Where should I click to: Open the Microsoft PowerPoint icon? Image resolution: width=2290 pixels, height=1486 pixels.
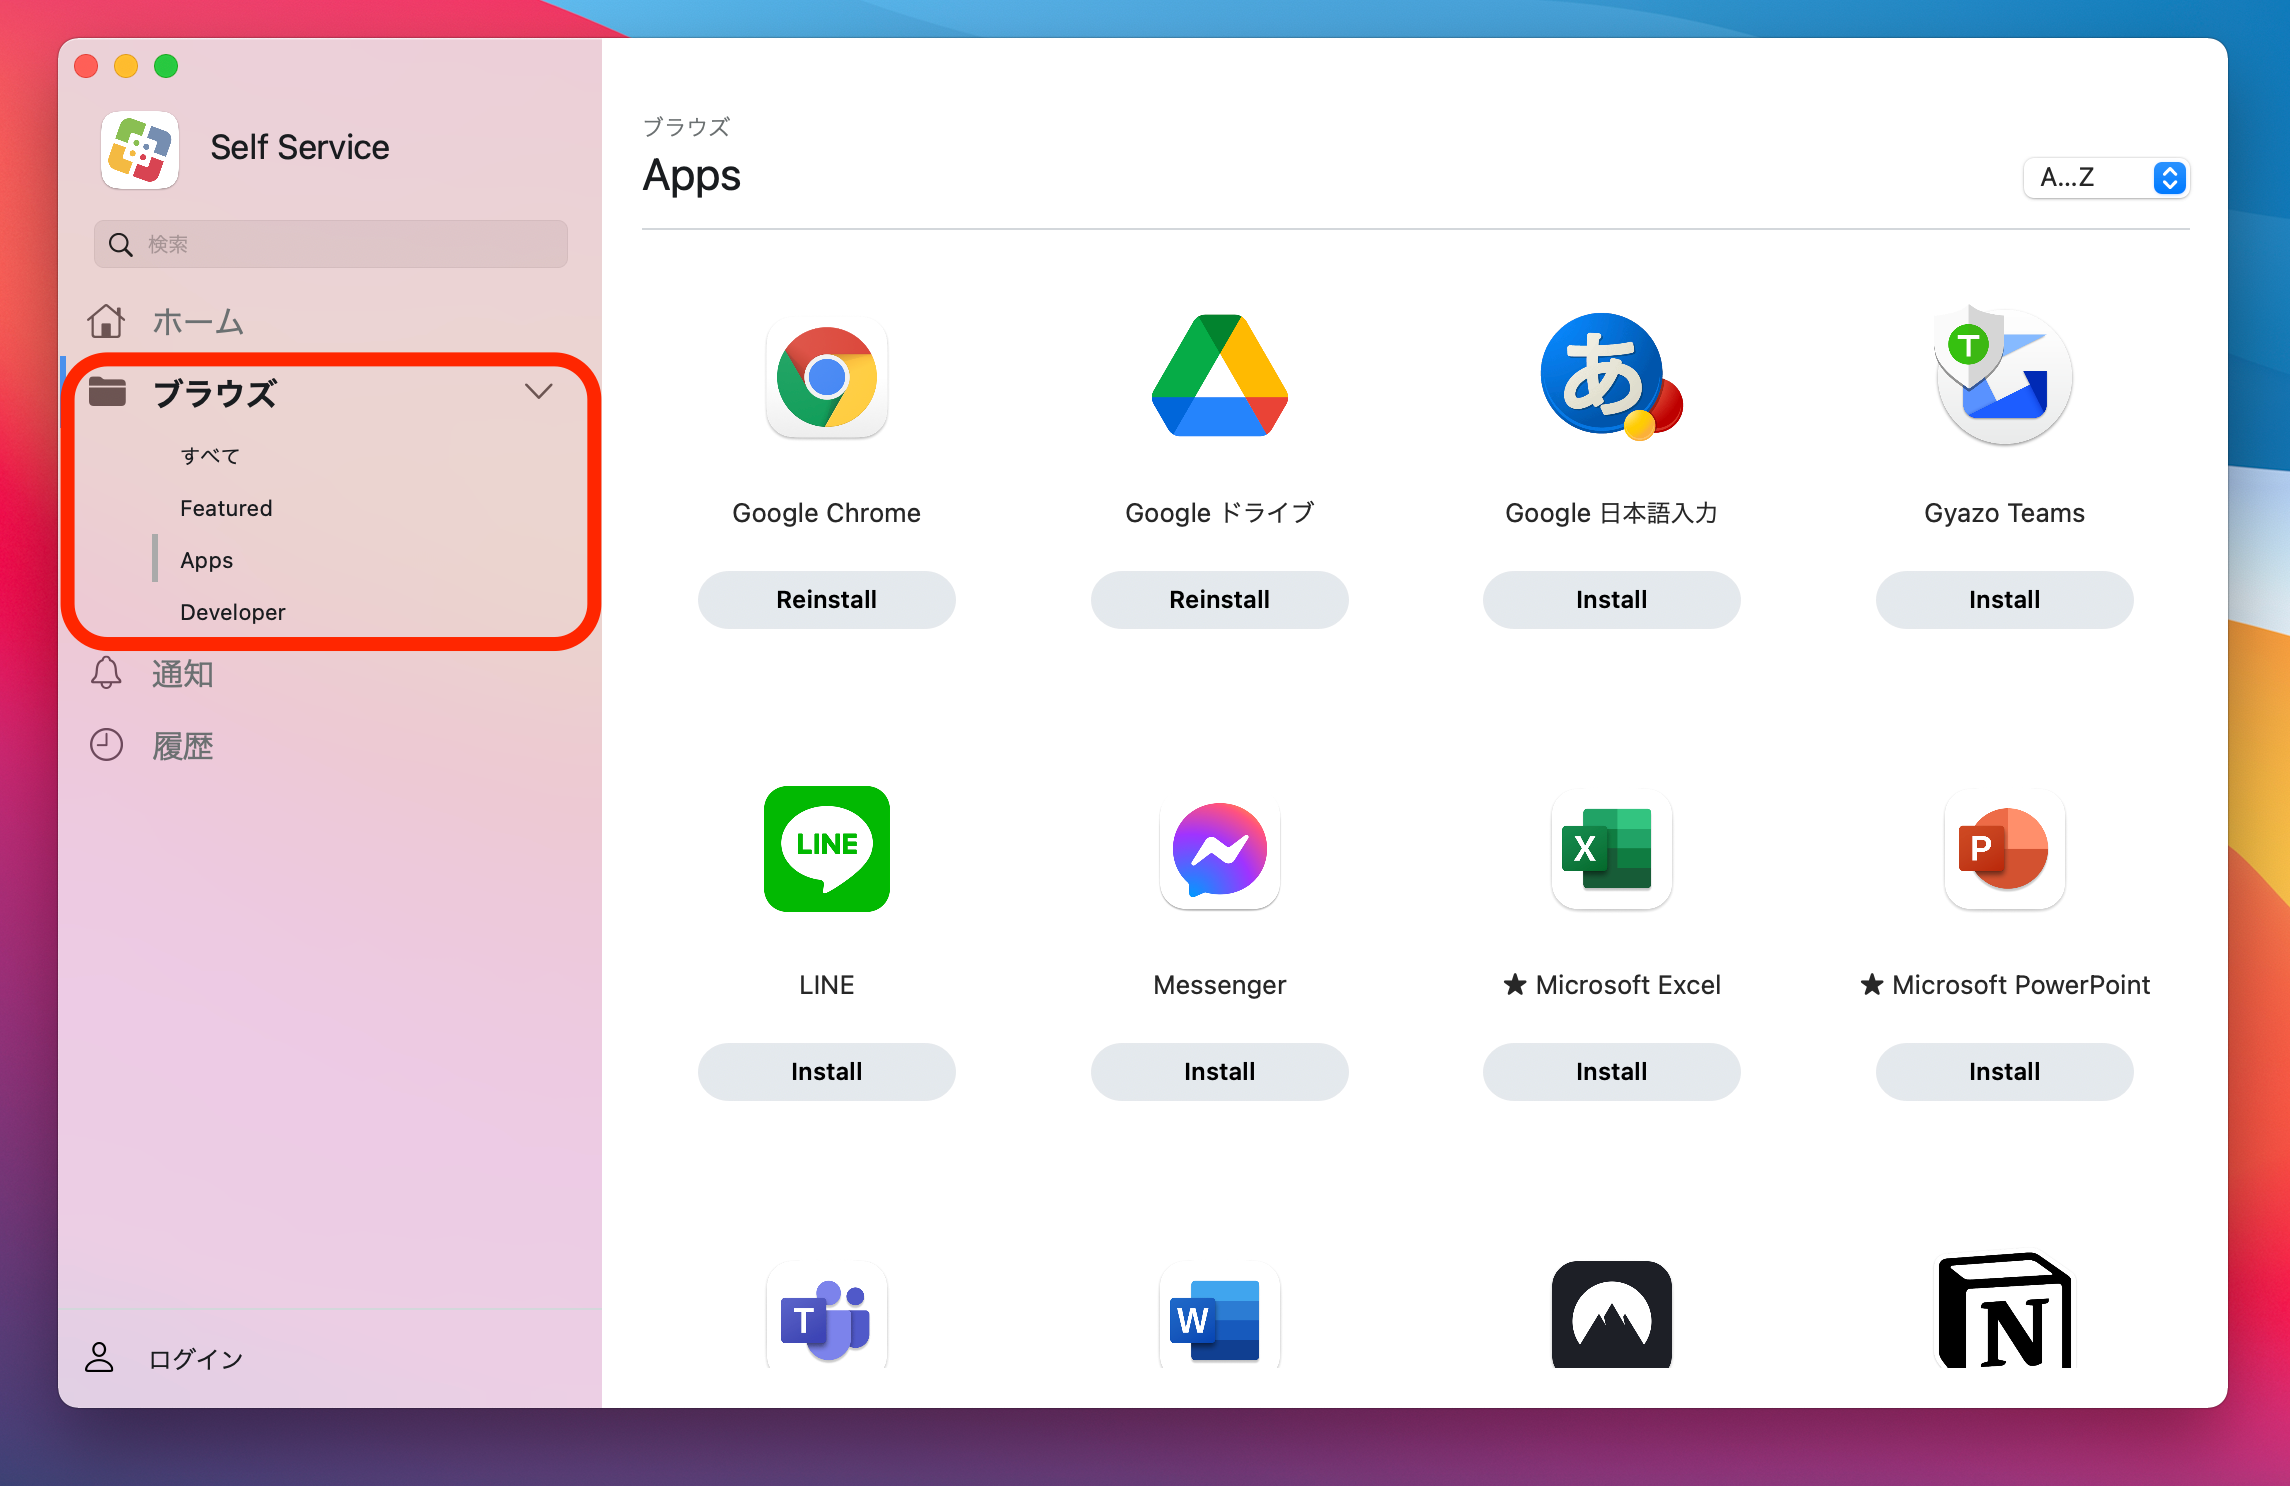pos(2003,849)
